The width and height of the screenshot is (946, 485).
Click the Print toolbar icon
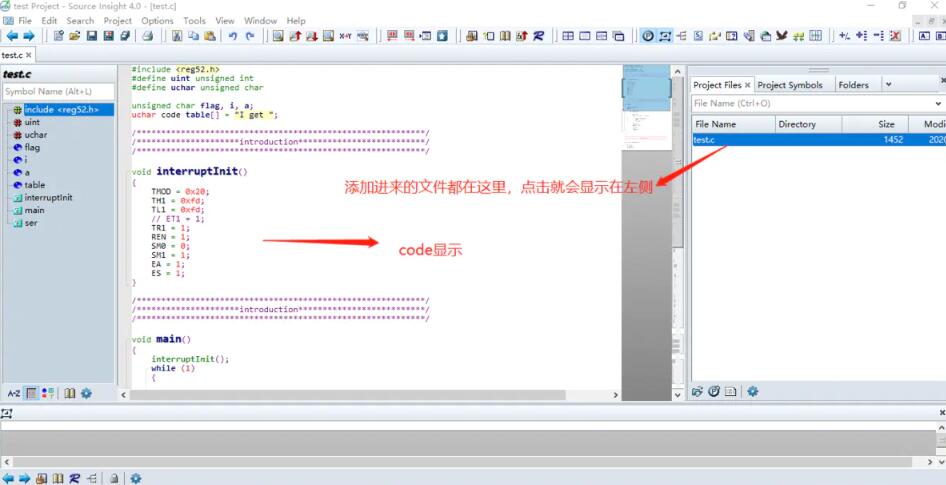click(x=147, y=36)
